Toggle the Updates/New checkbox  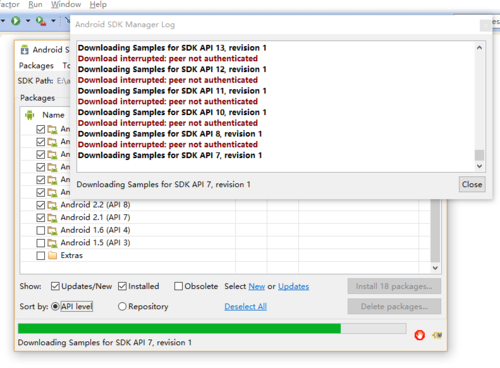55,286
